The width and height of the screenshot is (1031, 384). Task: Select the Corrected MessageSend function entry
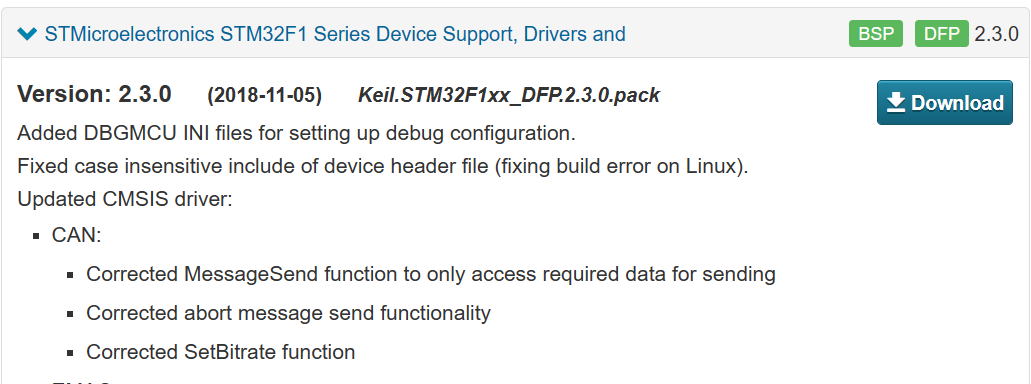431,274
